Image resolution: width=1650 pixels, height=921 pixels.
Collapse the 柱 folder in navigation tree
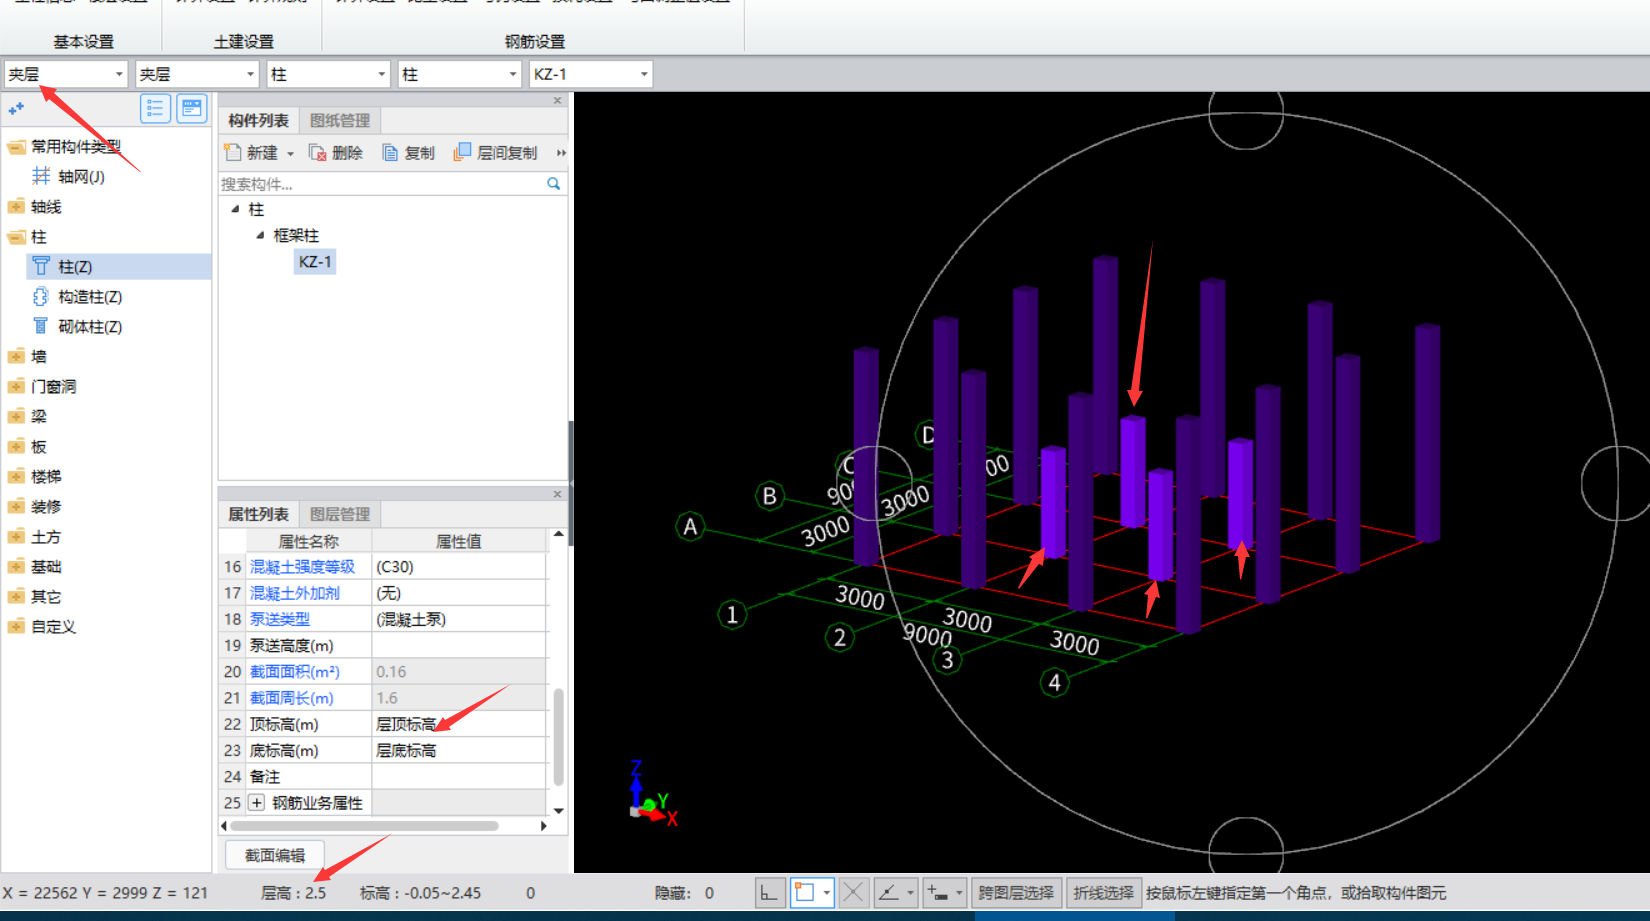tap(16, 237)
